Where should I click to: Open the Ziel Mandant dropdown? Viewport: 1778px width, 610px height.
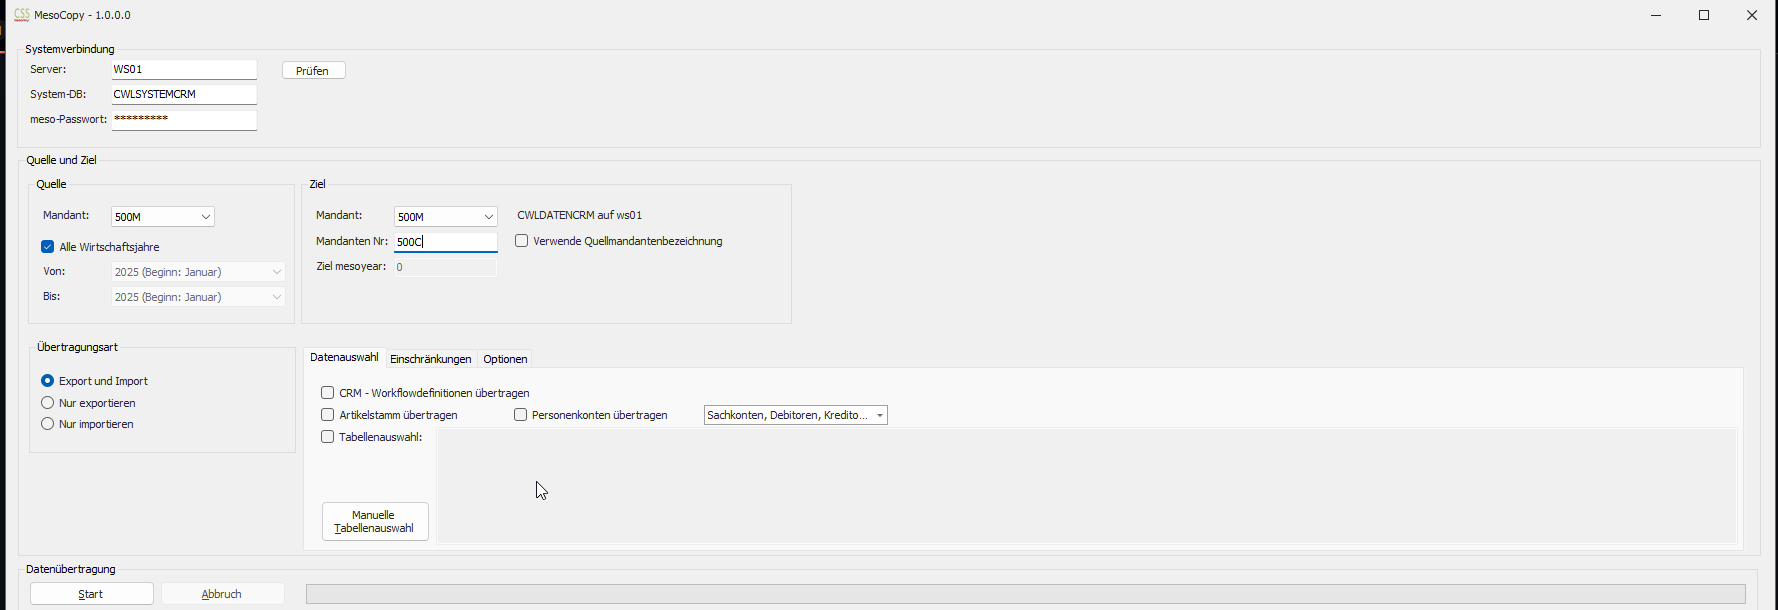pos(446,217)
